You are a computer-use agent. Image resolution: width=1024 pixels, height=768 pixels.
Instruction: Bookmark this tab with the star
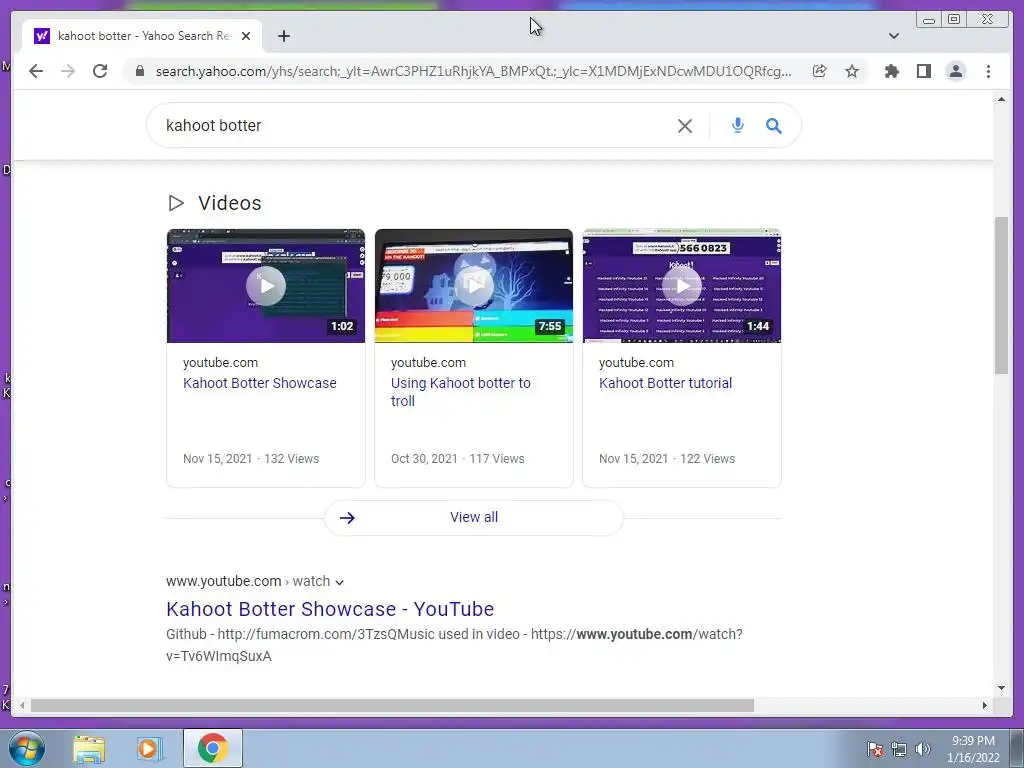pyautogui.click(x=852, y=71)
